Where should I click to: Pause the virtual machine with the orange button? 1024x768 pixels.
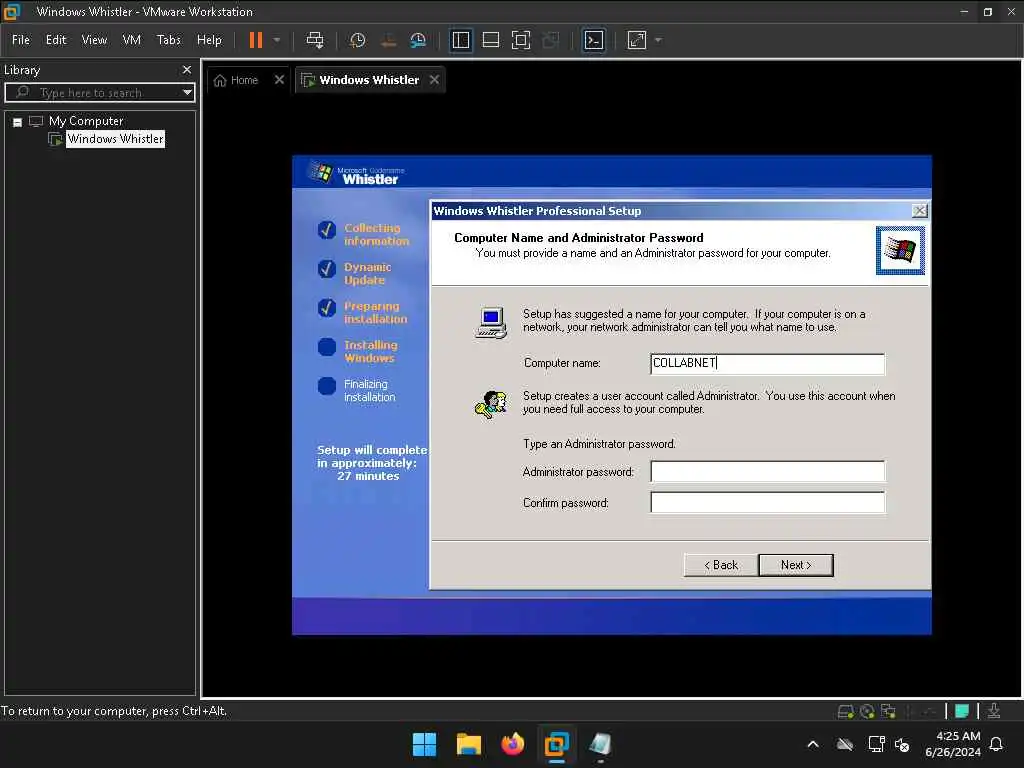(256, 40)
